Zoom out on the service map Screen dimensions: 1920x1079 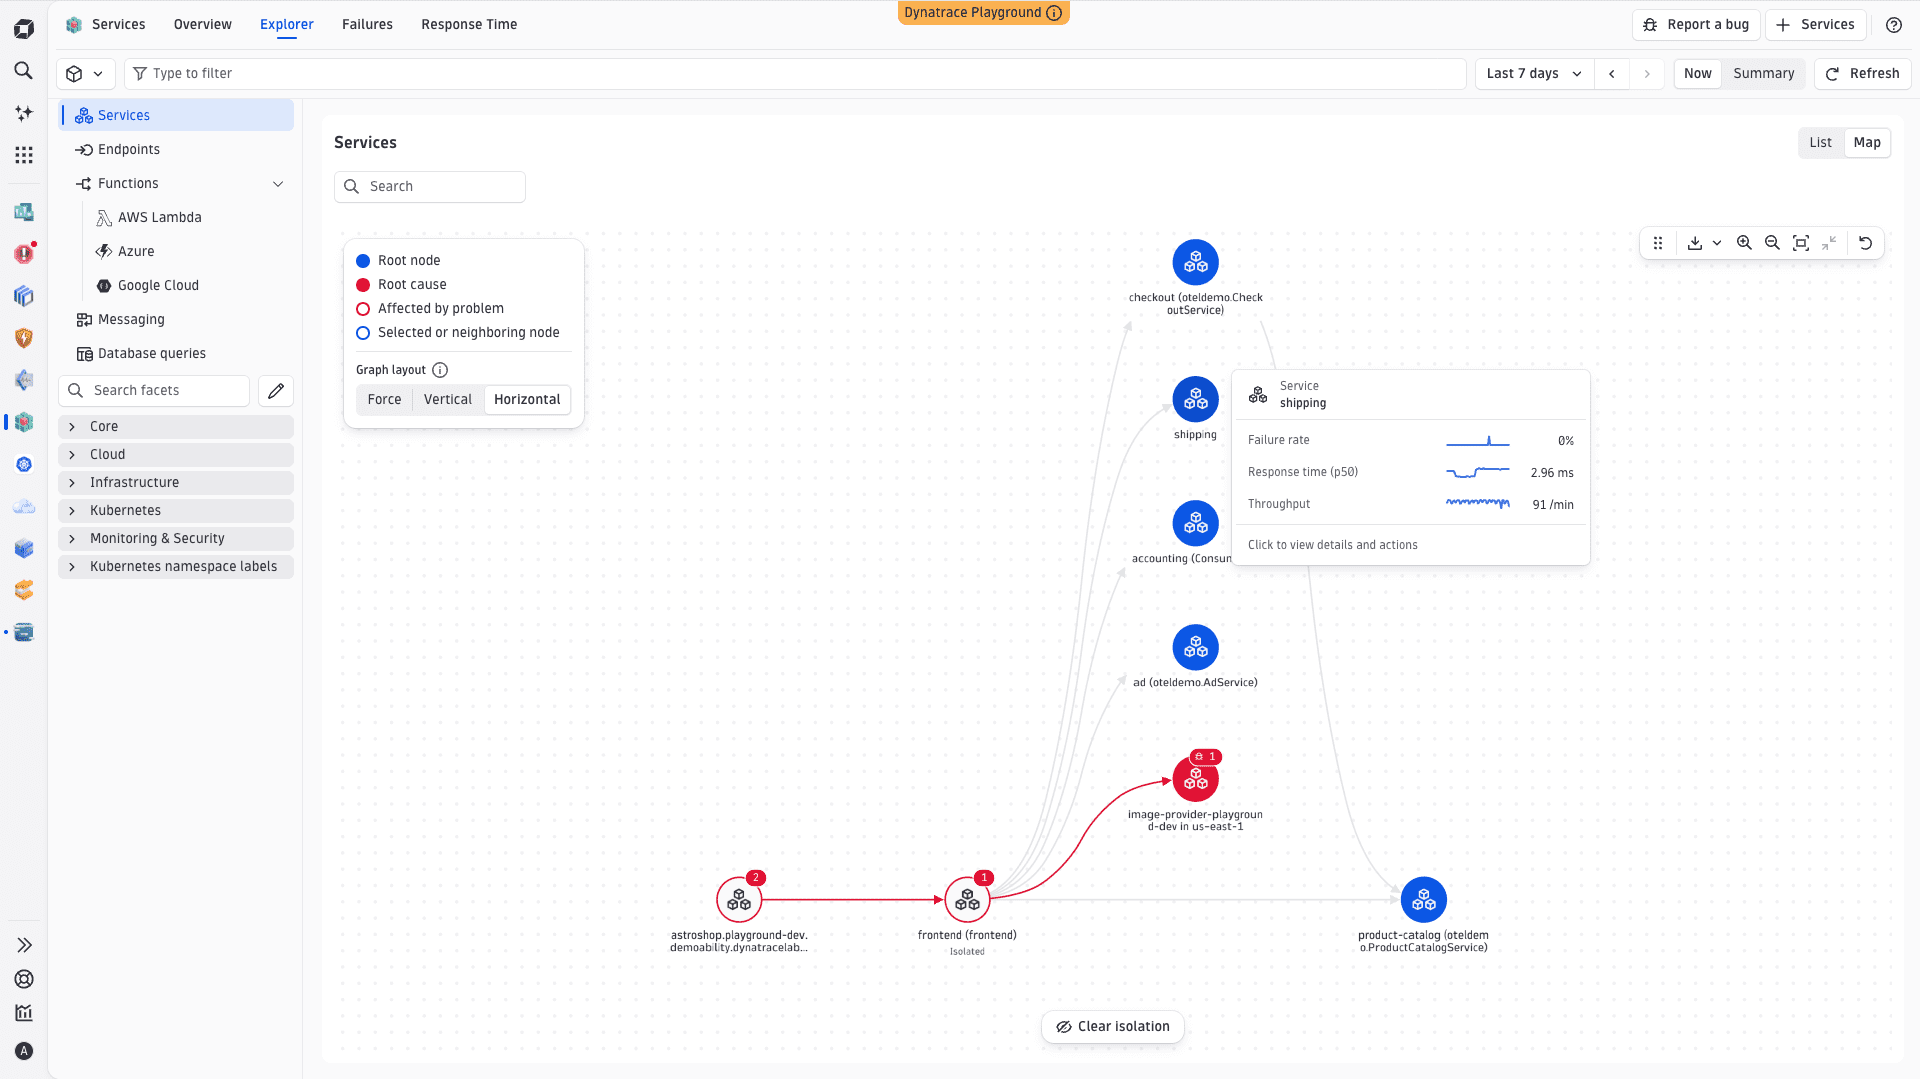(1772, 243)
